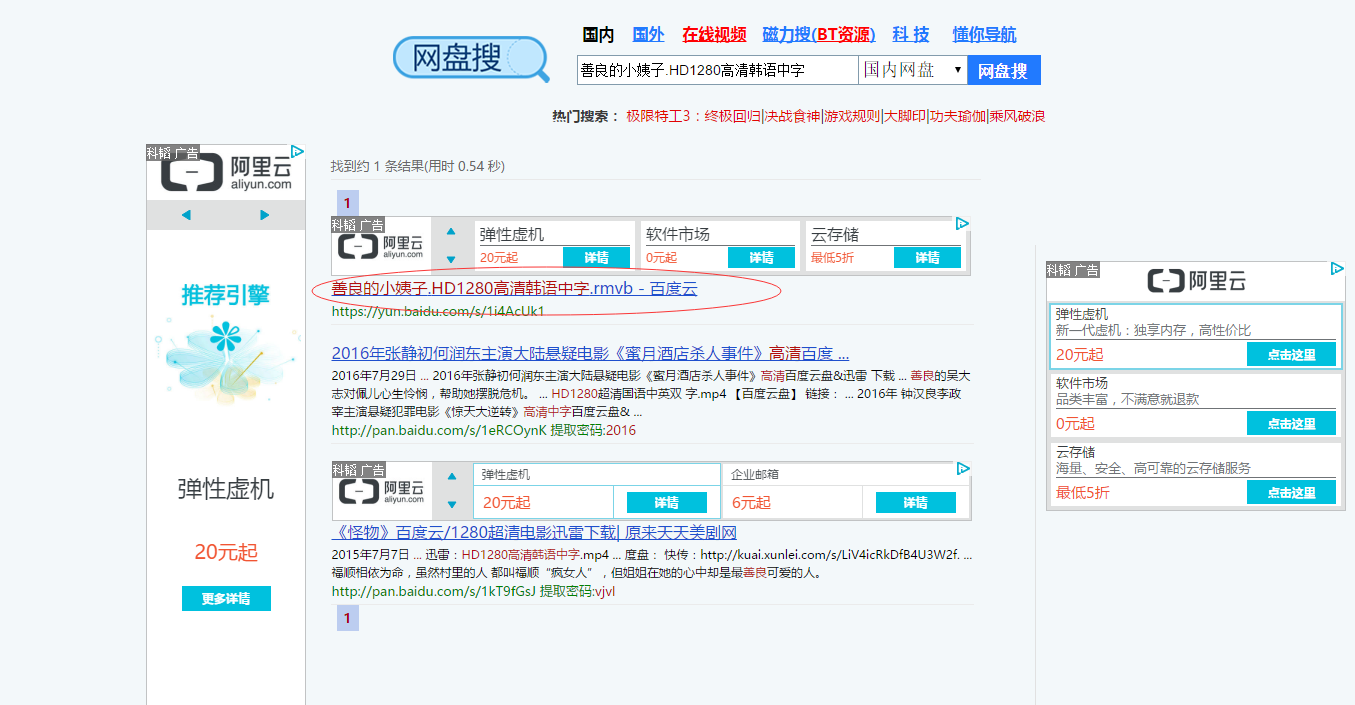
Task: Focus the search query input field
Action: 717,70
